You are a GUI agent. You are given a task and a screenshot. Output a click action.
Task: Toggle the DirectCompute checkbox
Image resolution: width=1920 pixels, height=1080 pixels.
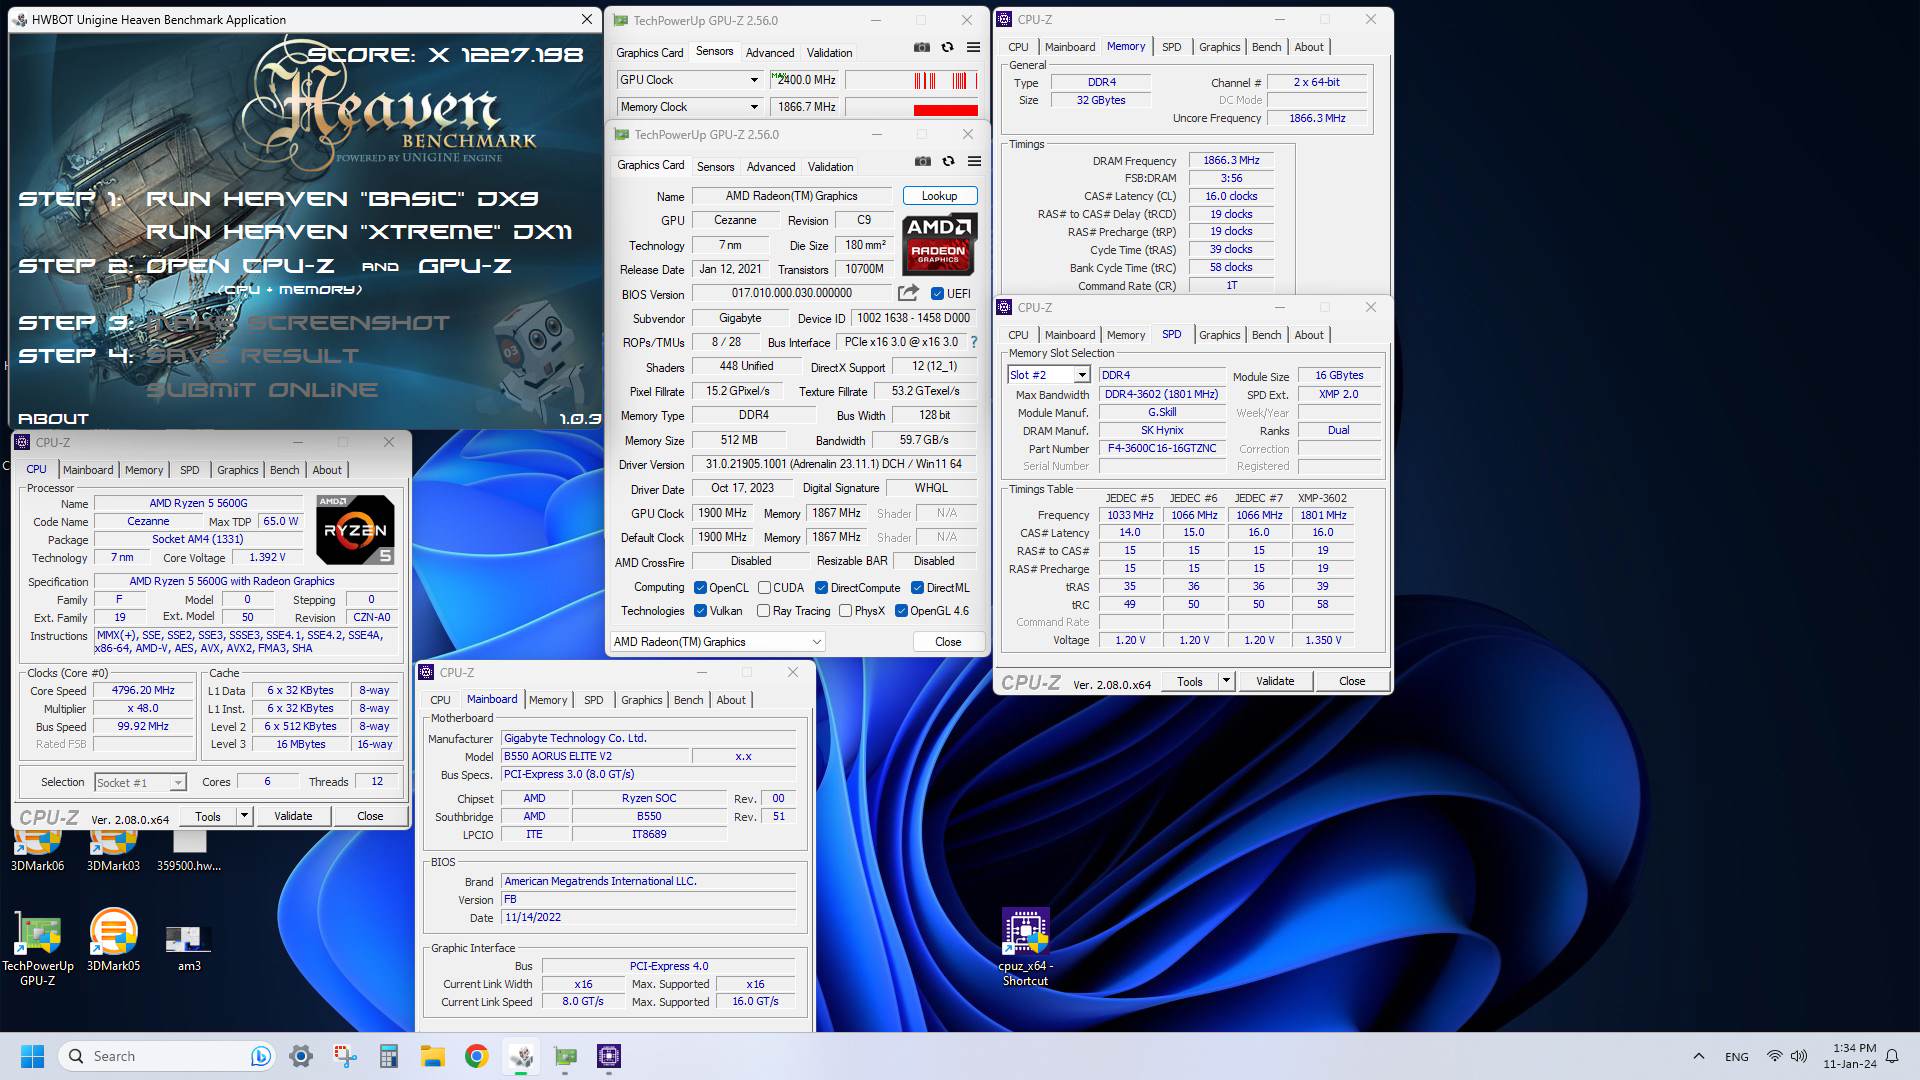tap(821, 588)
